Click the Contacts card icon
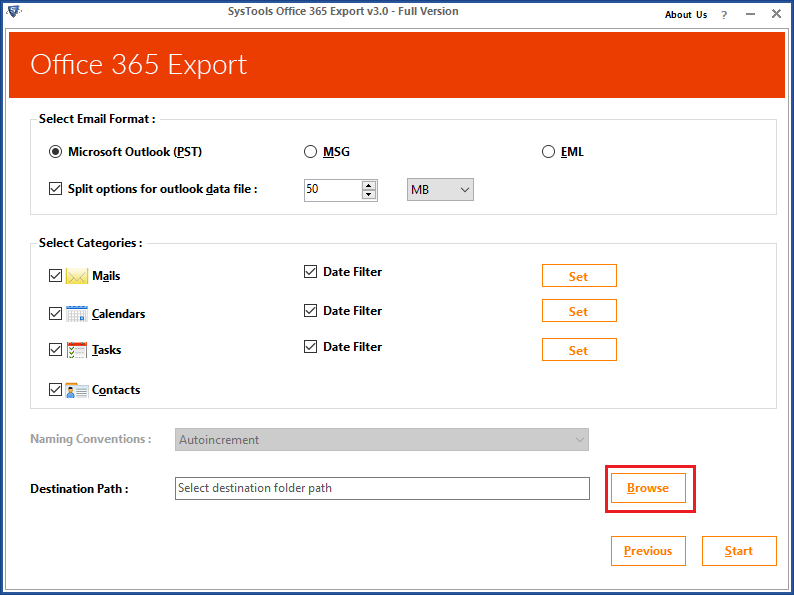 (x=77, y=390)
